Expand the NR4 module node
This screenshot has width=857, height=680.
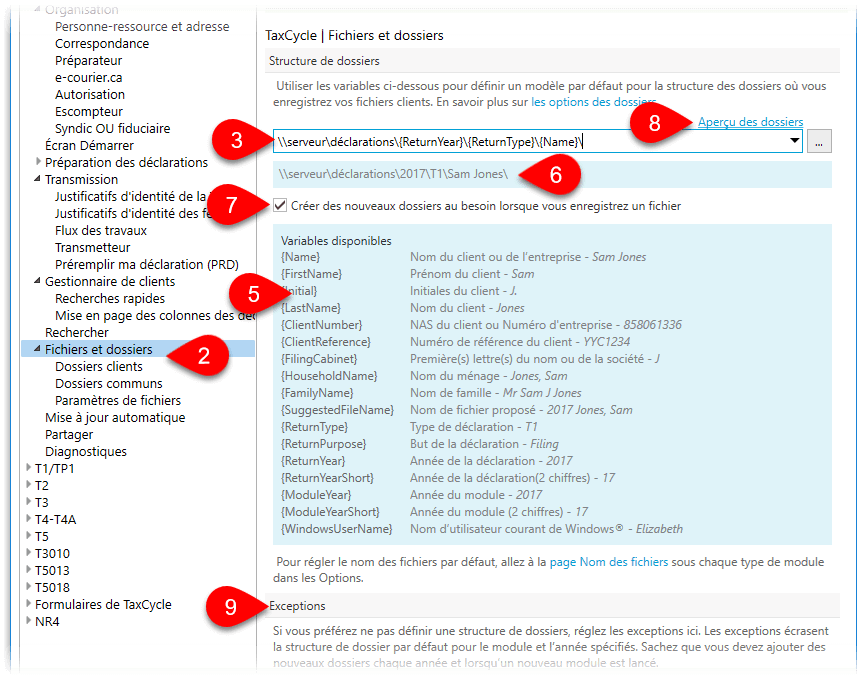click(28, 620)
